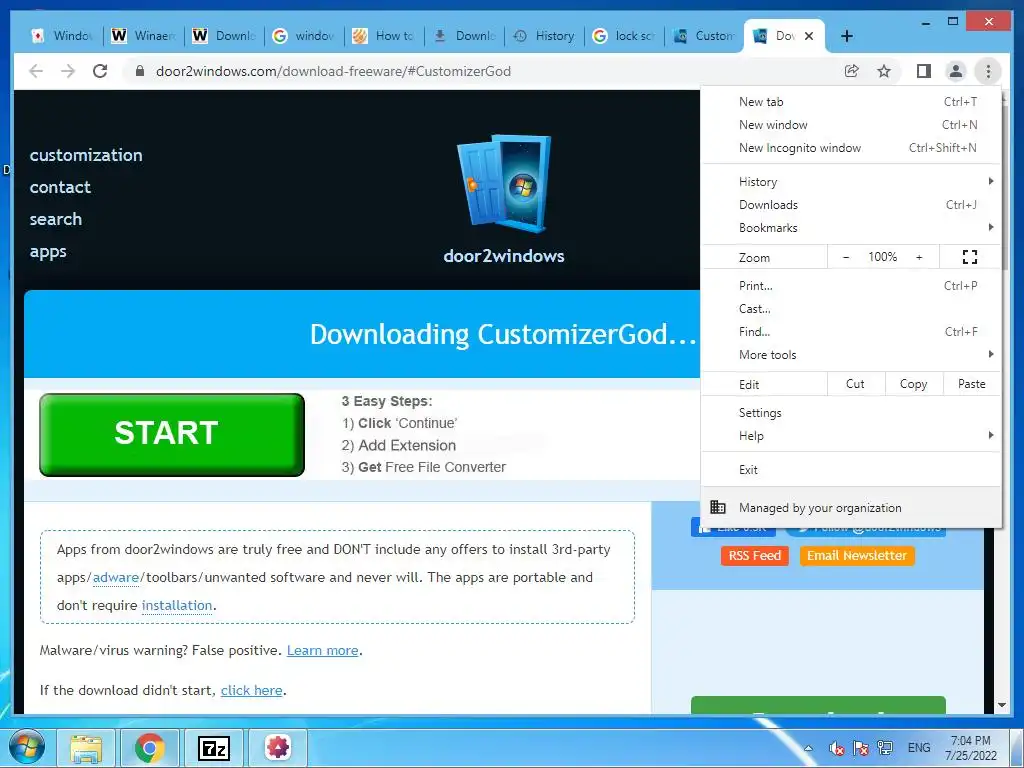Viewport: 1024px width, 768px height.
Task: Click the red gear app taskbar icon
Action: [278, 748]
